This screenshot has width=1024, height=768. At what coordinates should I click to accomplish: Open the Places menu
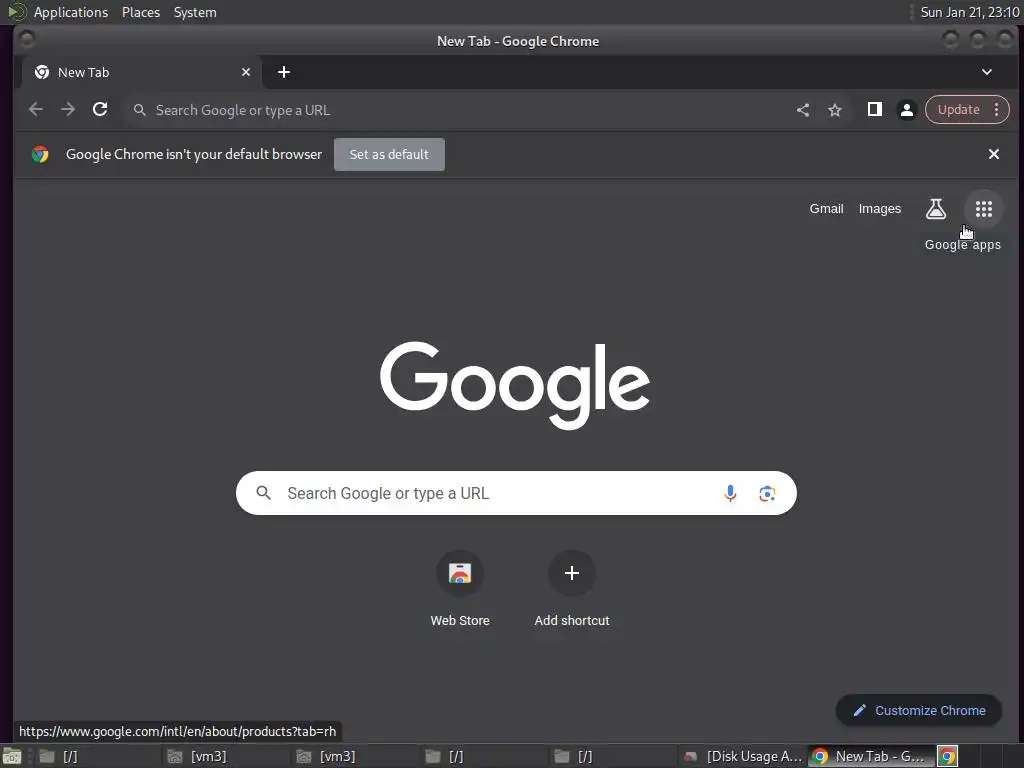pyautogui.click(x=140, y=12)
